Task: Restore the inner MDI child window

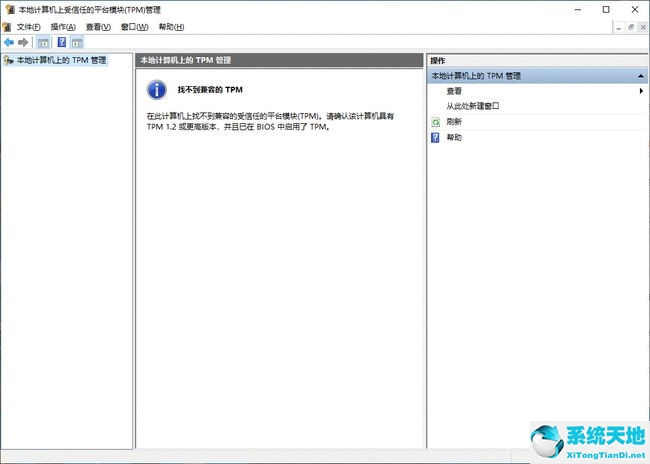Action: point(631,27)
